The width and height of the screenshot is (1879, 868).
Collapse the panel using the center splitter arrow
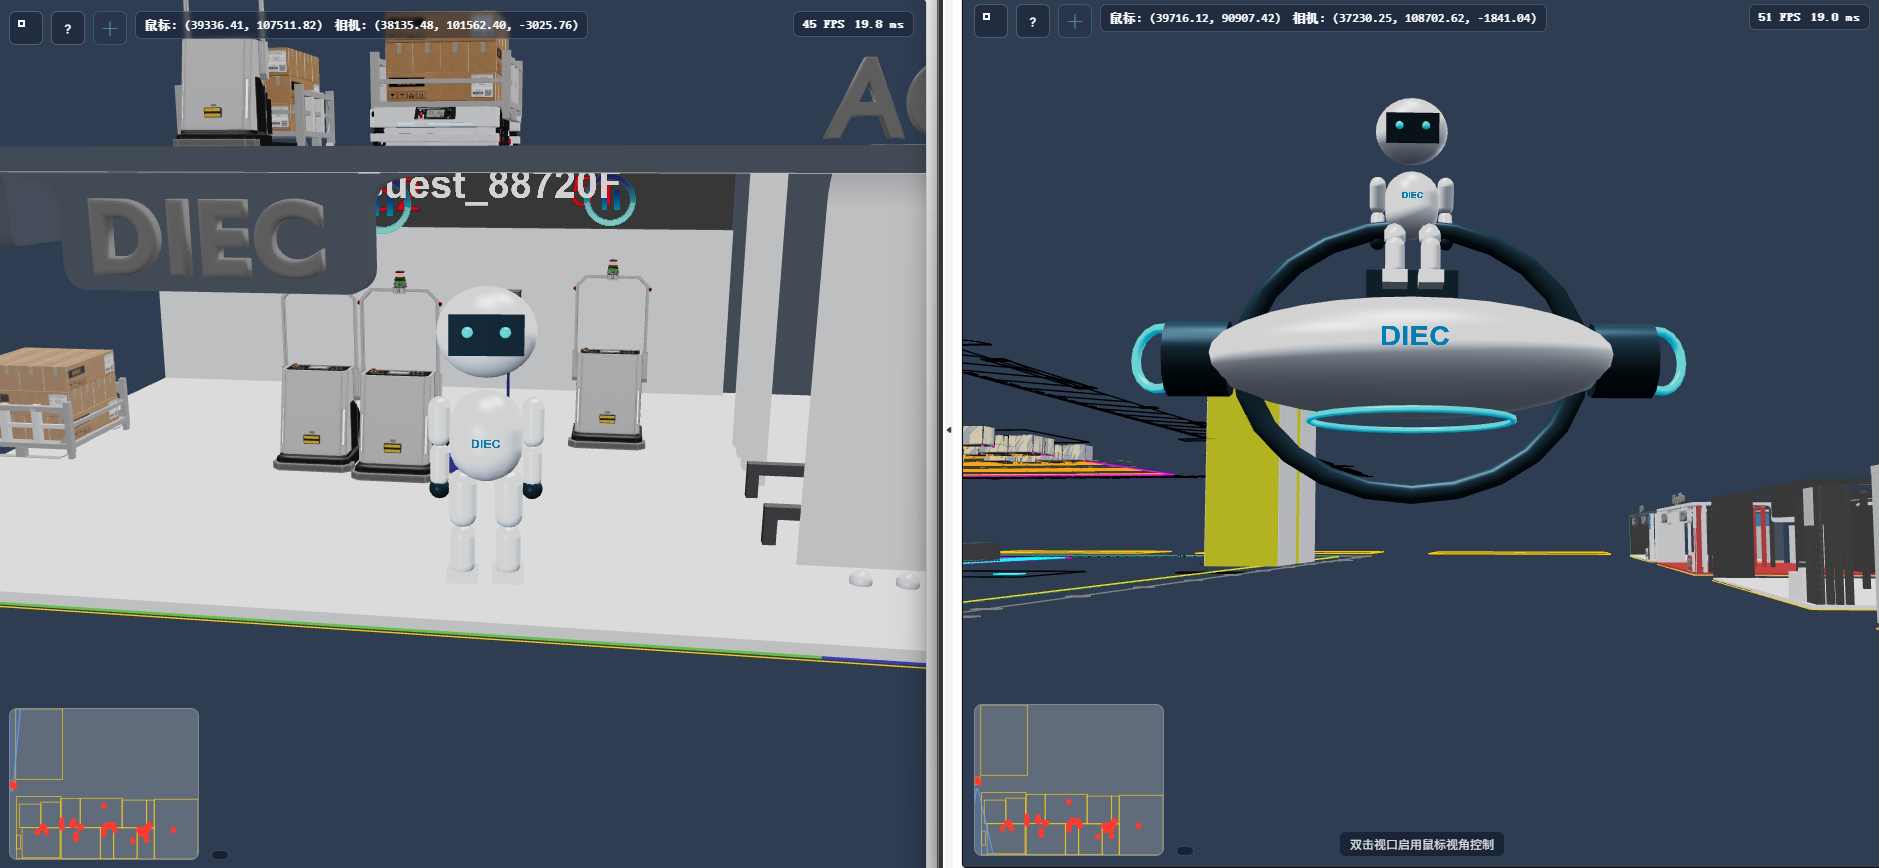coord(948,430)
